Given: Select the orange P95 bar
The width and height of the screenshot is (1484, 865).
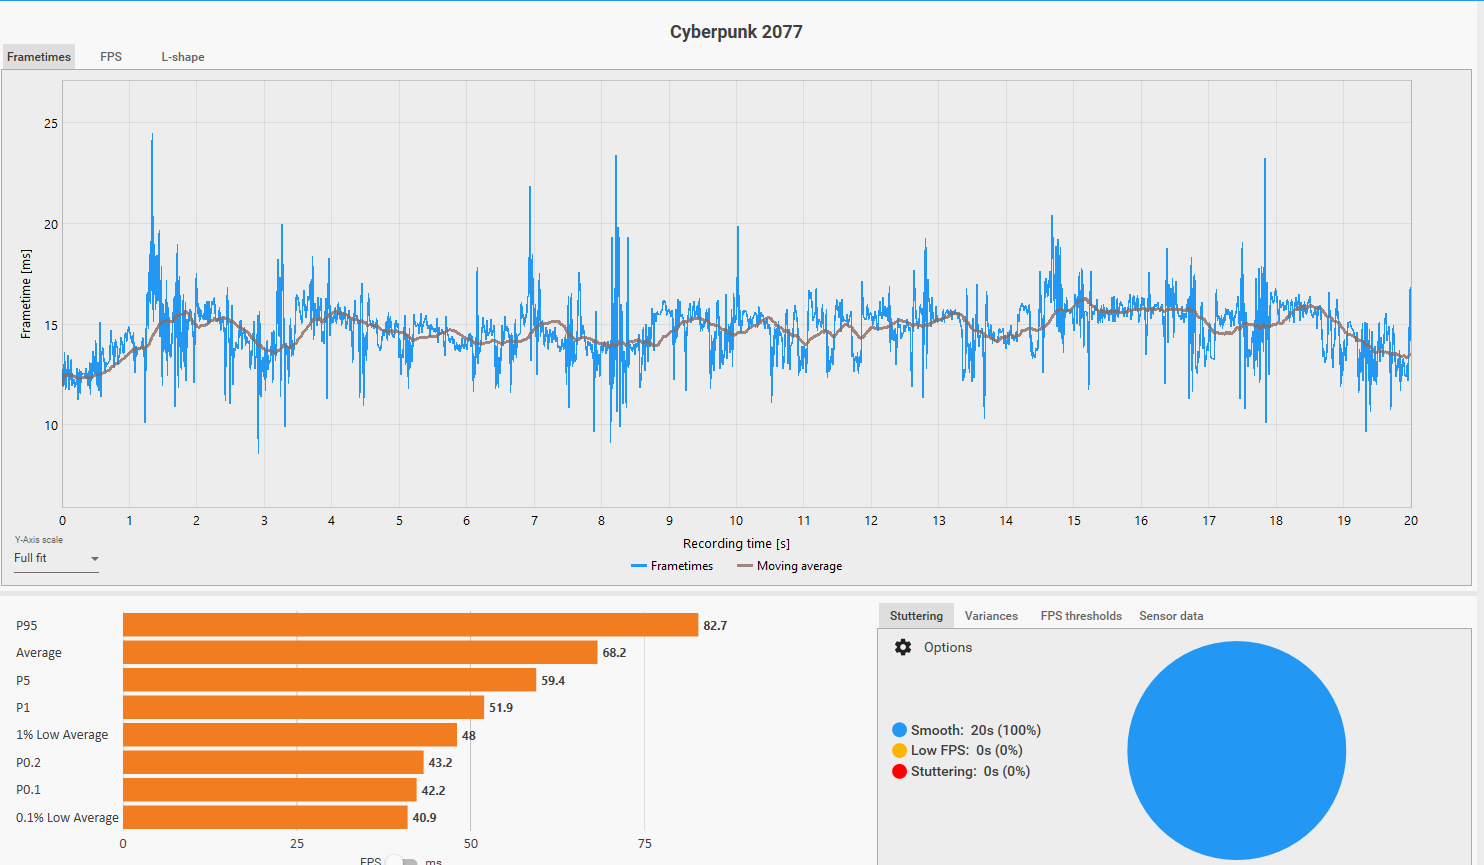Looking at the screenshot, I should pos(410,625).
